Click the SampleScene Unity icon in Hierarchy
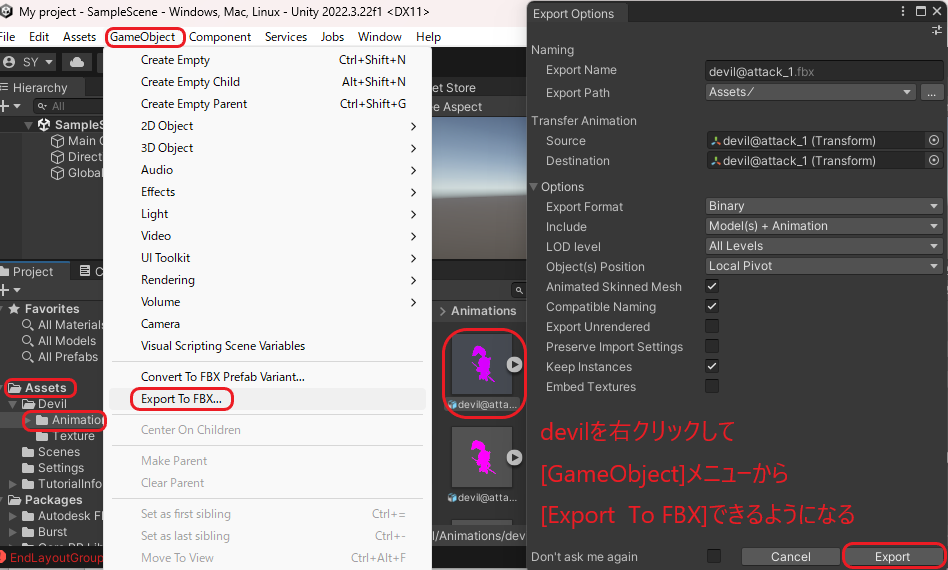Viewport: 948px width, 570px height. click(x=44, y=125)
